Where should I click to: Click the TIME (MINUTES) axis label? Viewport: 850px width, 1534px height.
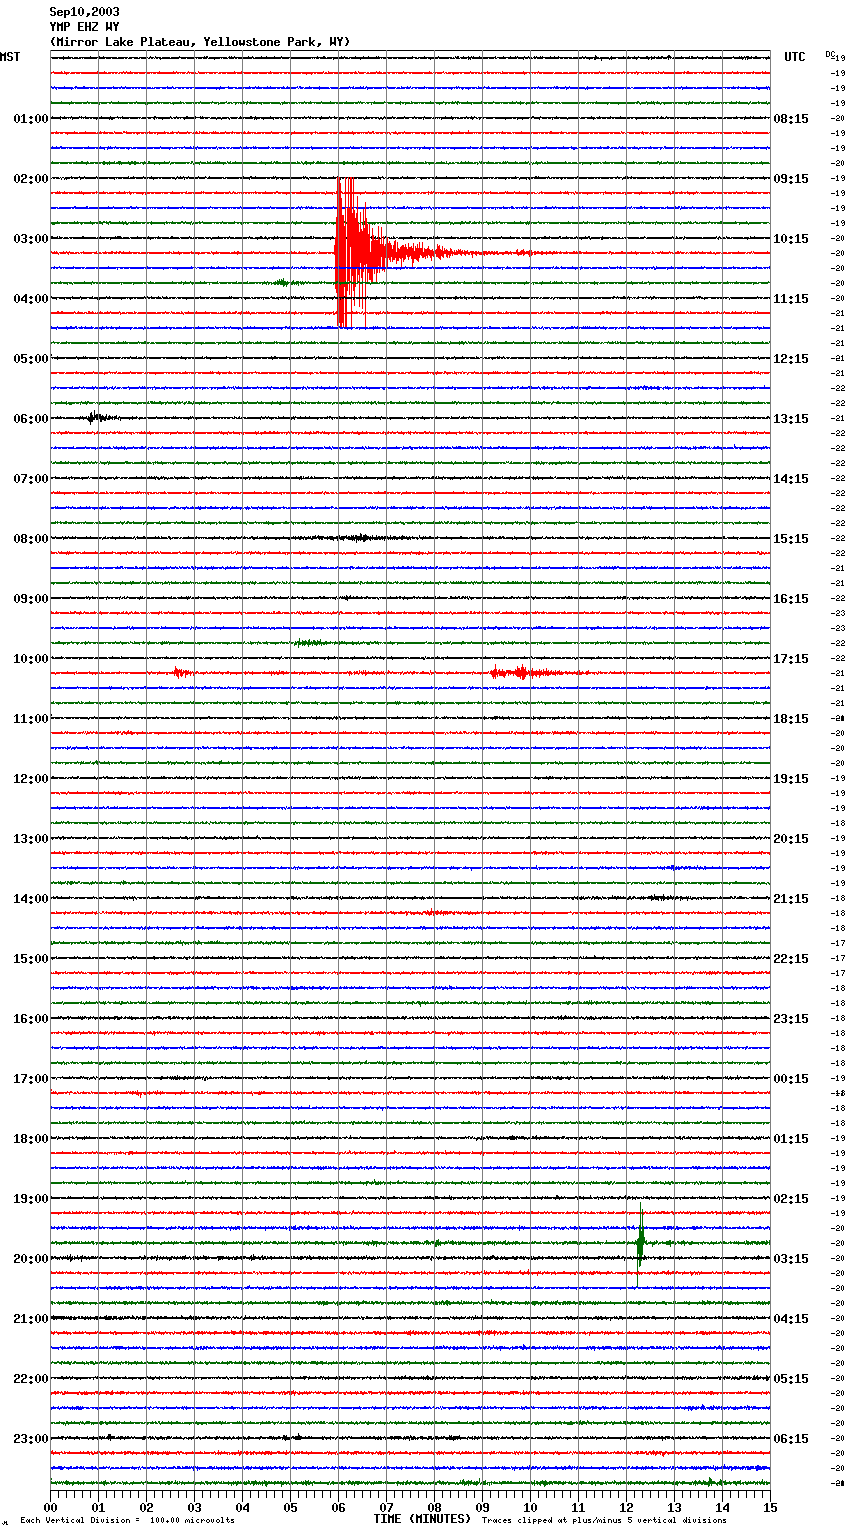click(x=422, y=1519)
